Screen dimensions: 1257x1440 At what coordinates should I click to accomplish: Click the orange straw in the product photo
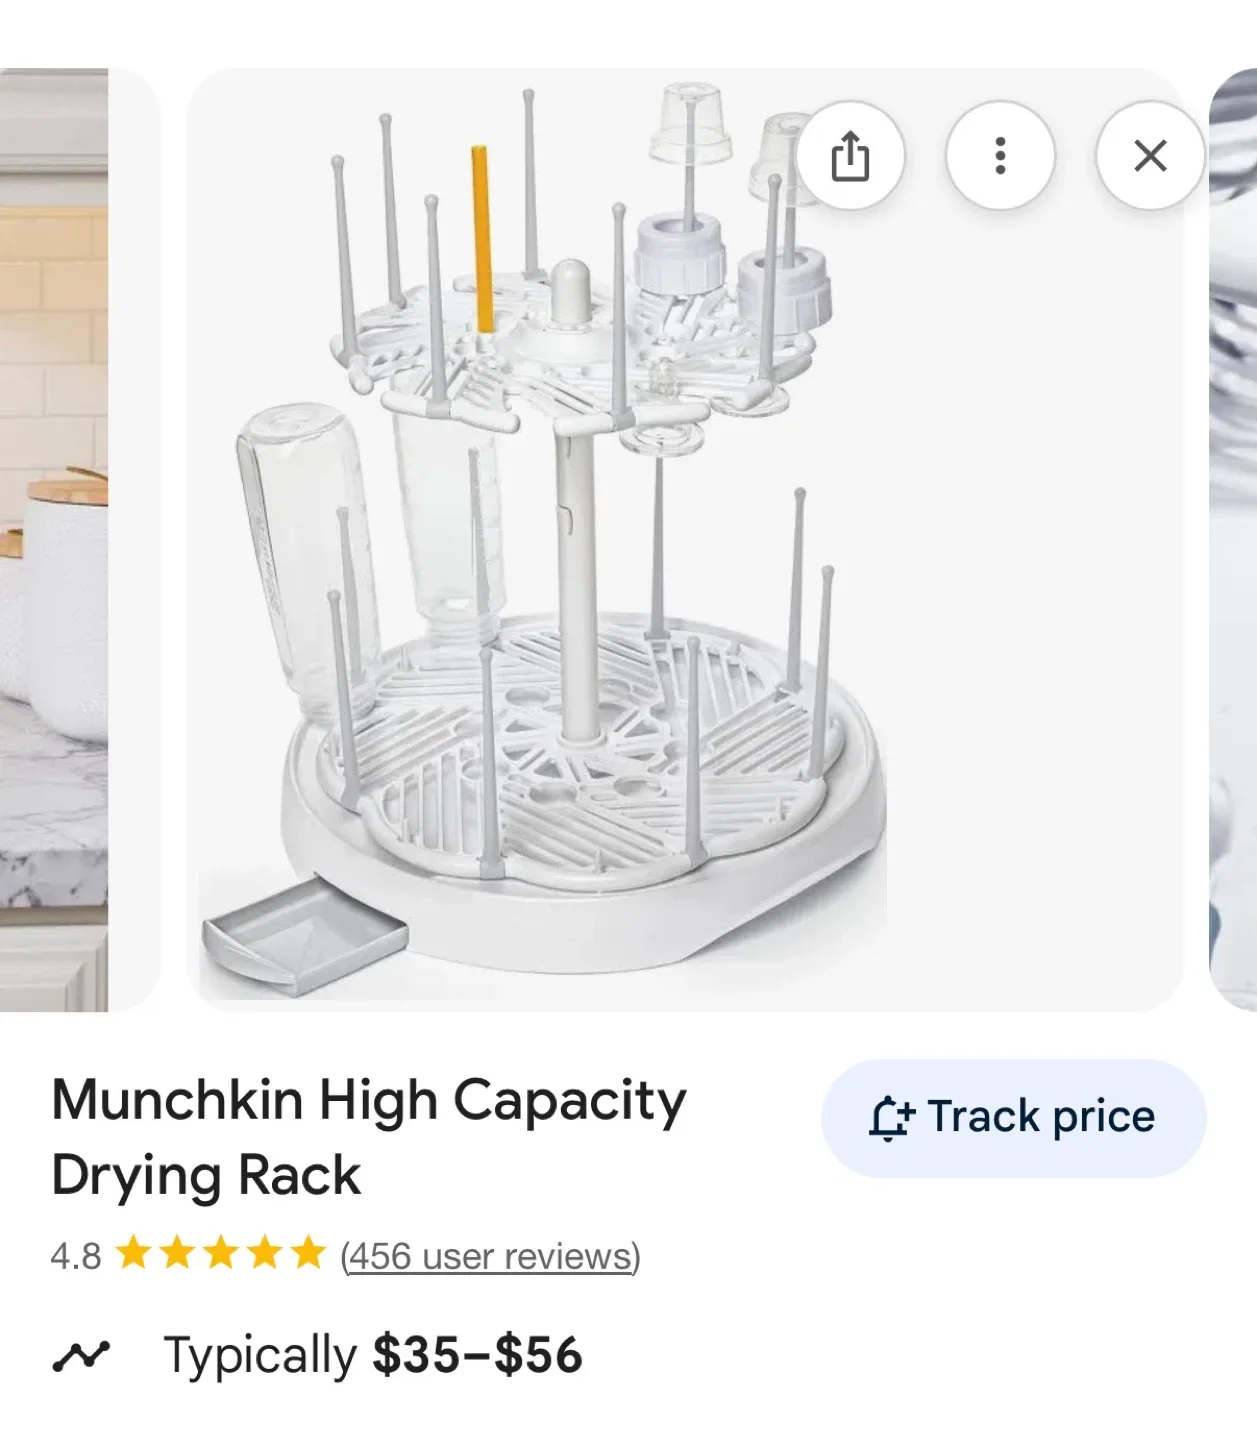pos(481,240)
